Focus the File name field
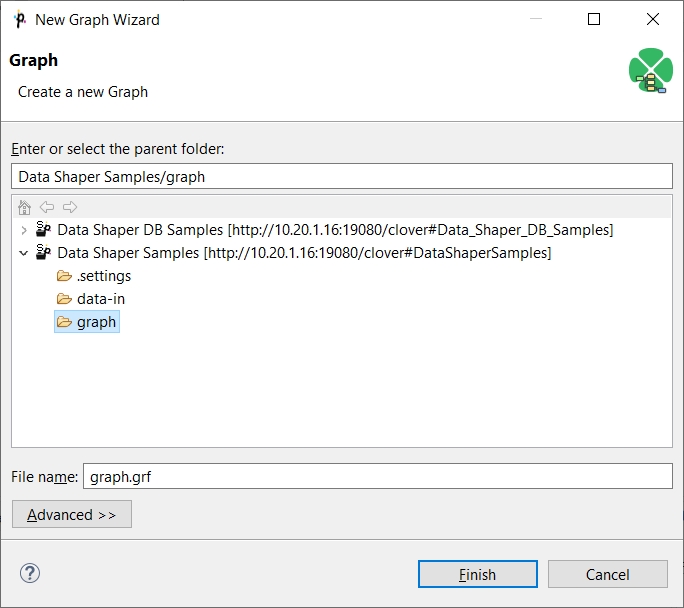Viewport: 684px width, 608px height. click(x=378, y=476)
